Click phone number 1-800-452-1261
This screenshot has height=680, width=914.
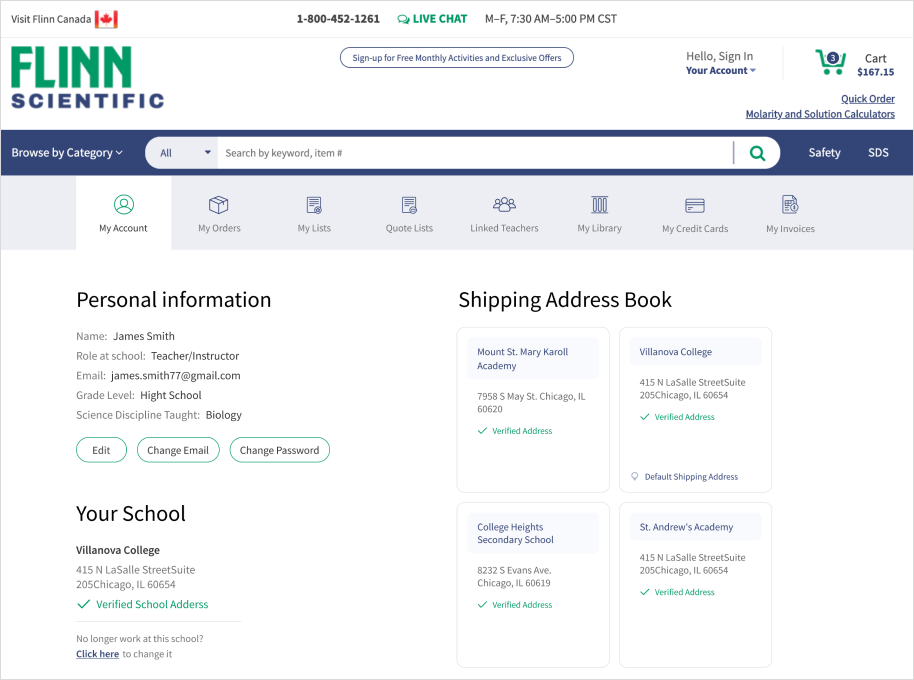[338, 19]
